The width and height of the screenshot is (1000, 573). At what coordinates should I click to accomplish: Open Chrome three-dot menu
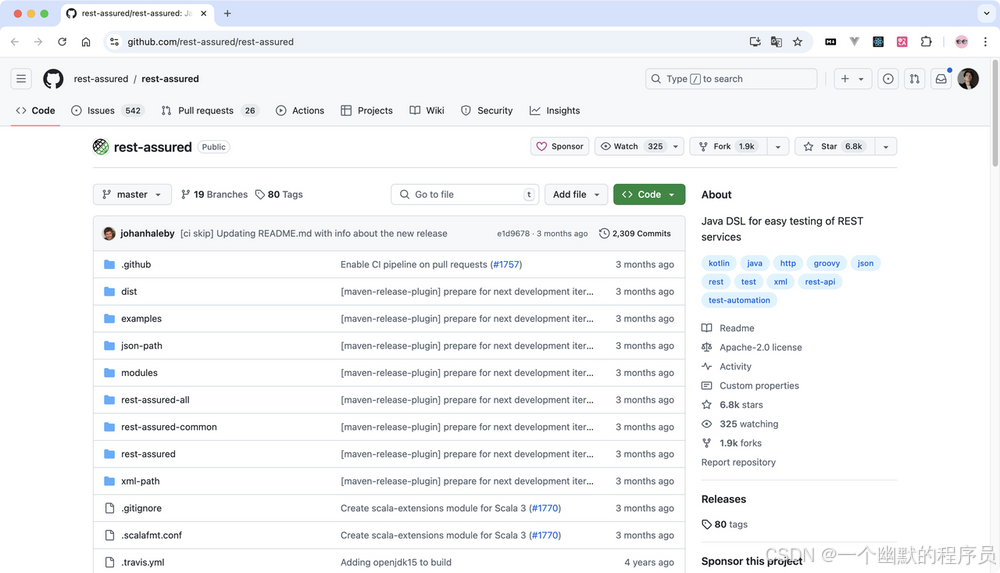[985, 41]
